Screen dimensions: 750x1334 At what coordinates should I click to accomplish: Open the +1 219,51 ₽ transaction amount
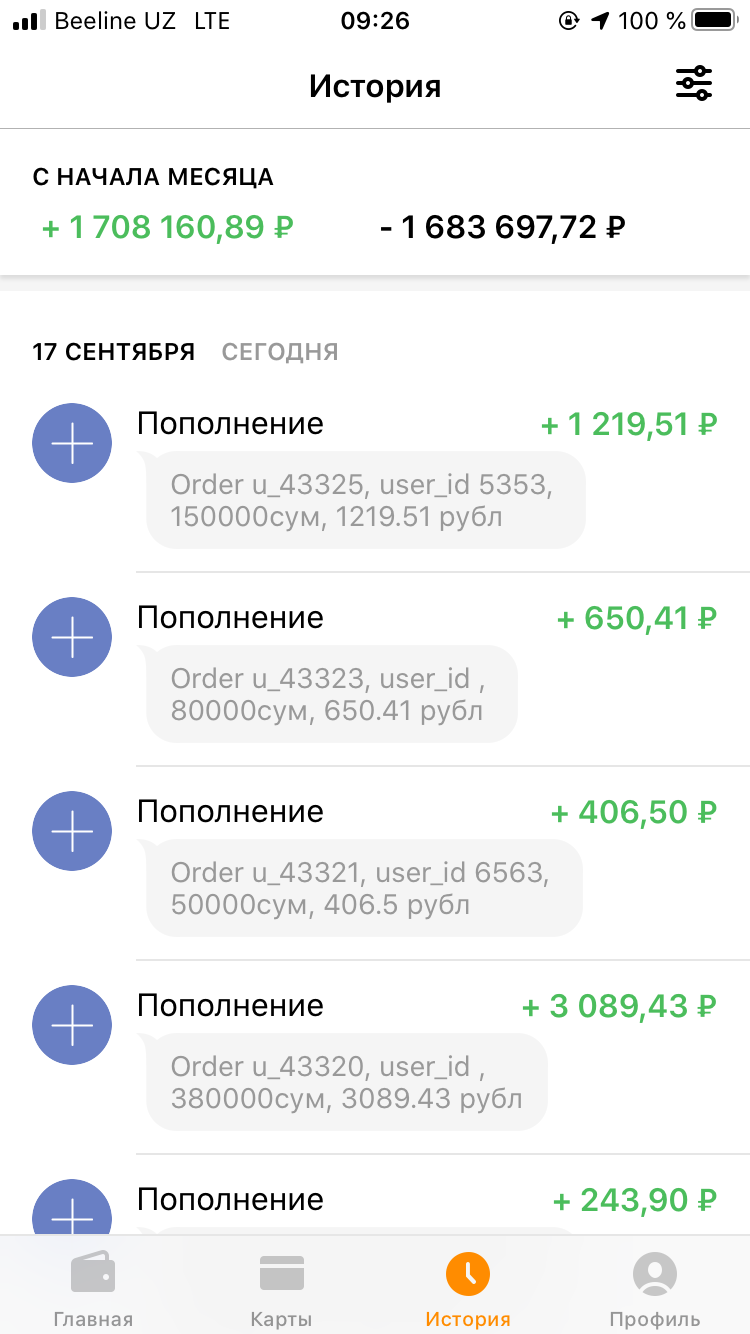click(x=629, y=425)
